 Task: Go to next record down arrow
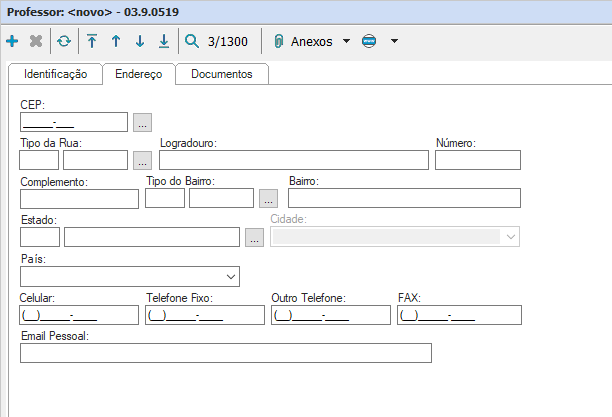pyautogui.click(x=140, y=42)
